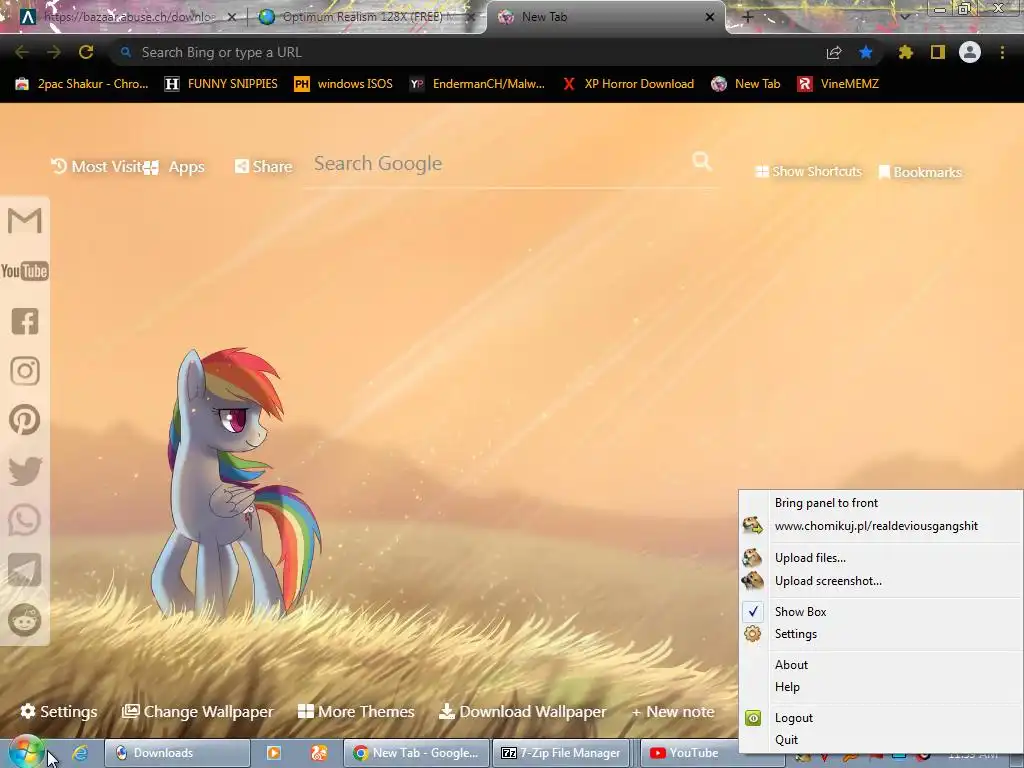Select Help in the tray menu
Screen dimensions: 1024x768
tap(880, 687)
